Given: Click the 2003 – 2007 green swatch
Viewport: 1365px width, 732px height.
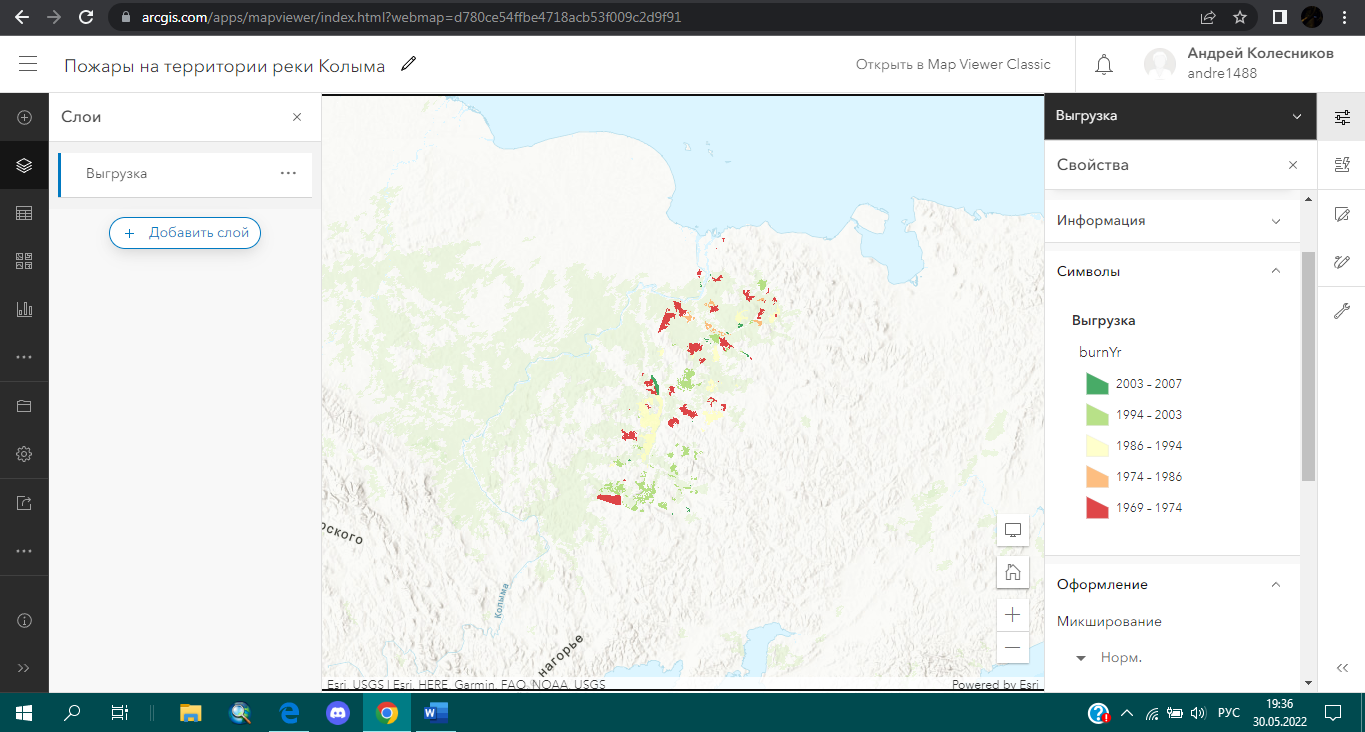Looking at the screenshot, I should pyautogui.click(x=1097, y=384).
